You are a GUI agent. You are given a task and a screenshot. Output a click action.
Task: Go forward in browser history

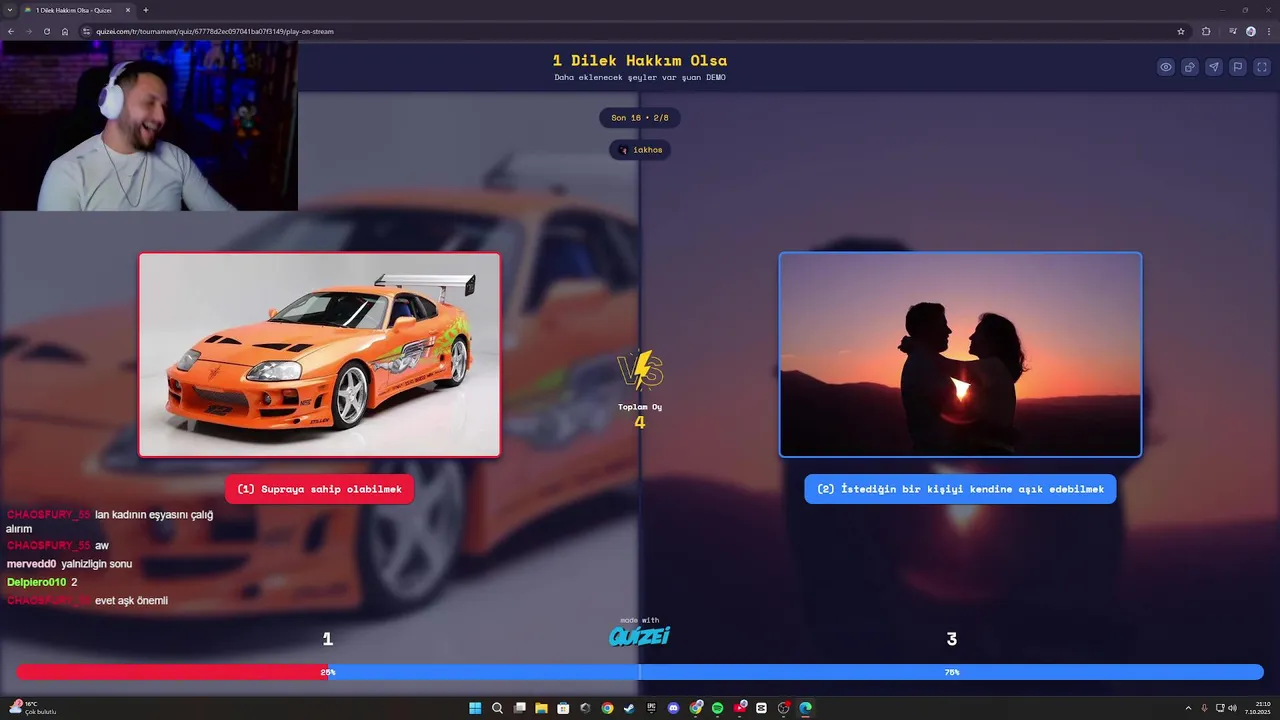[x=29, y=31]
